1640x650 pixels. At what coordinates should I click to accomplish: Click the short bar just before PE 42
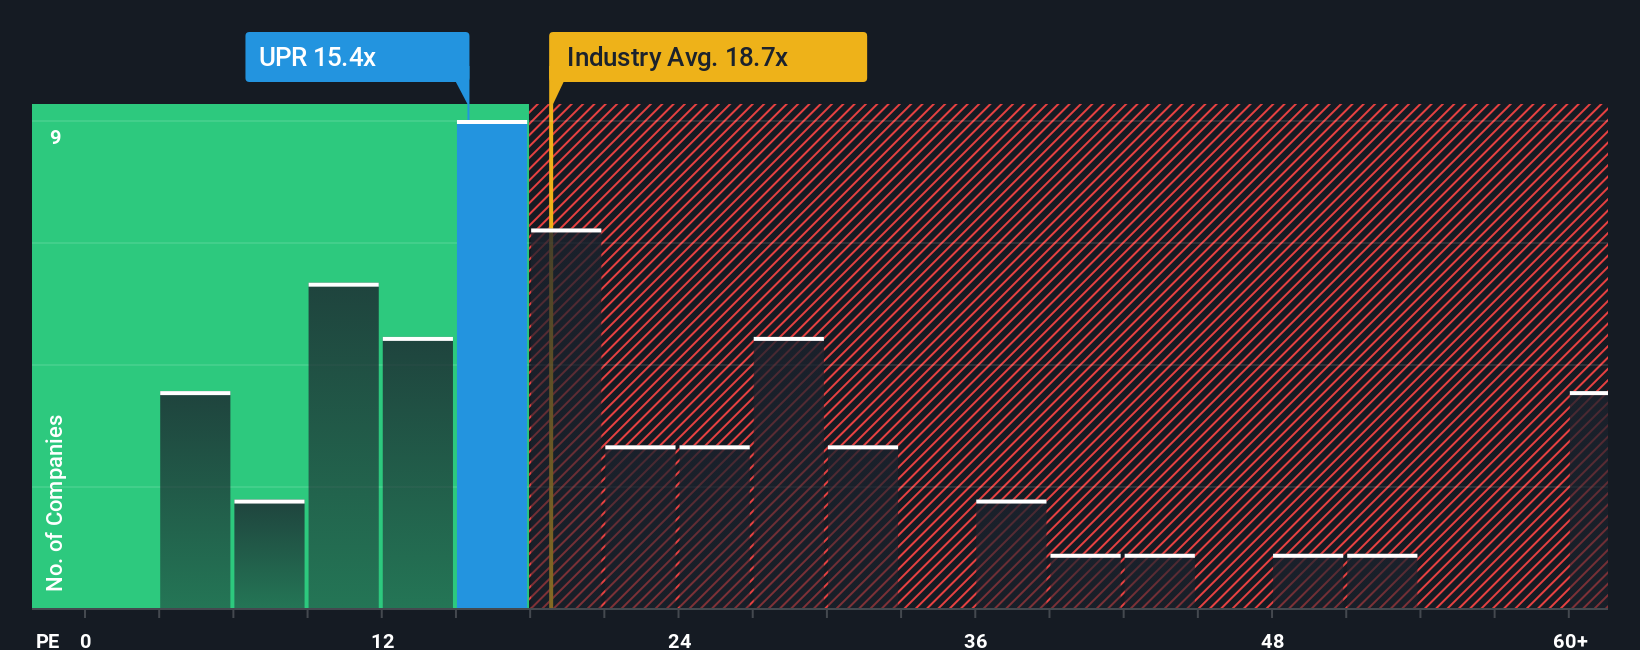1085,581
